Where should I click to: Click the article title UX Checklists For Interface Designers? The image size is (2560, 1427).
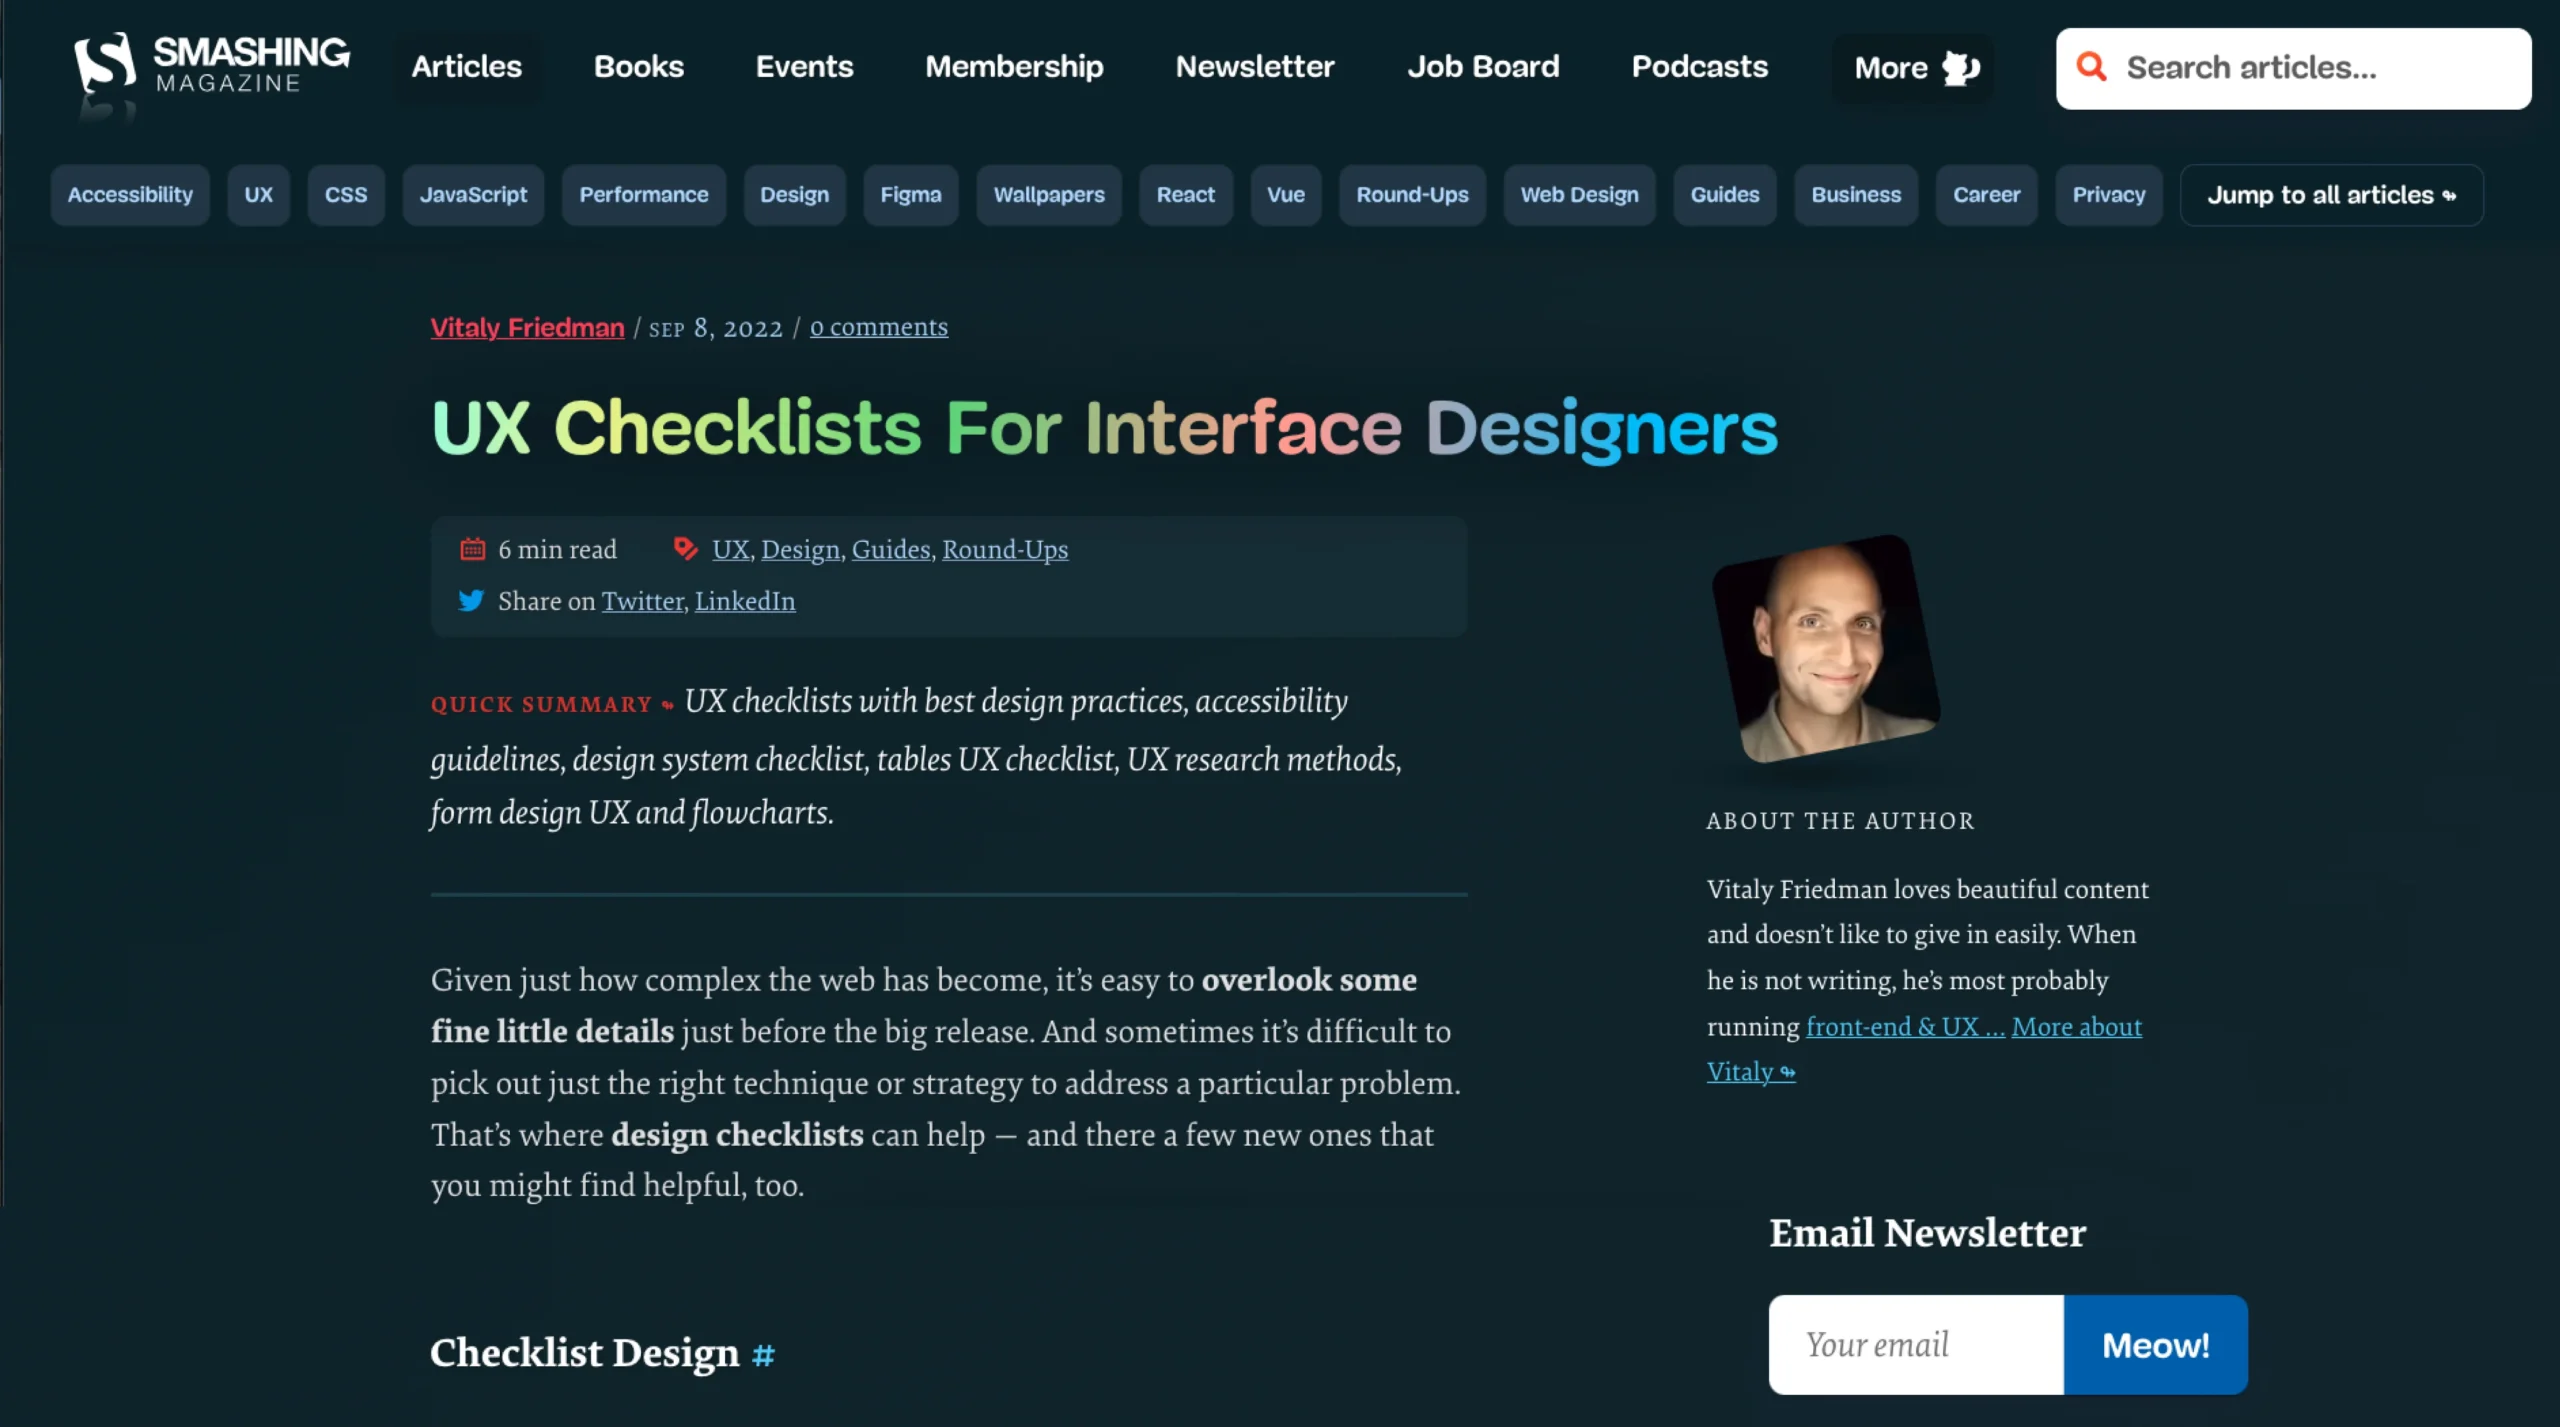pyautogui.click(x=1104, y=428)
